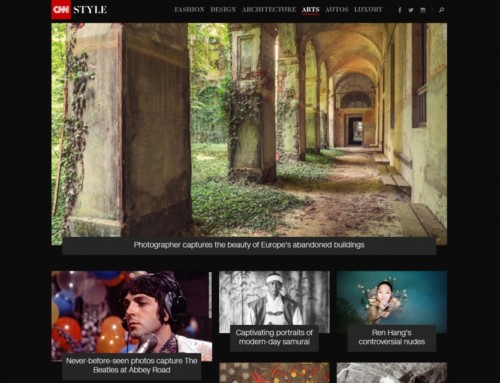Open the Twitter social icon
Viewport: 500px width, 383px height.
pyautogui.click(x=411, y=10)
